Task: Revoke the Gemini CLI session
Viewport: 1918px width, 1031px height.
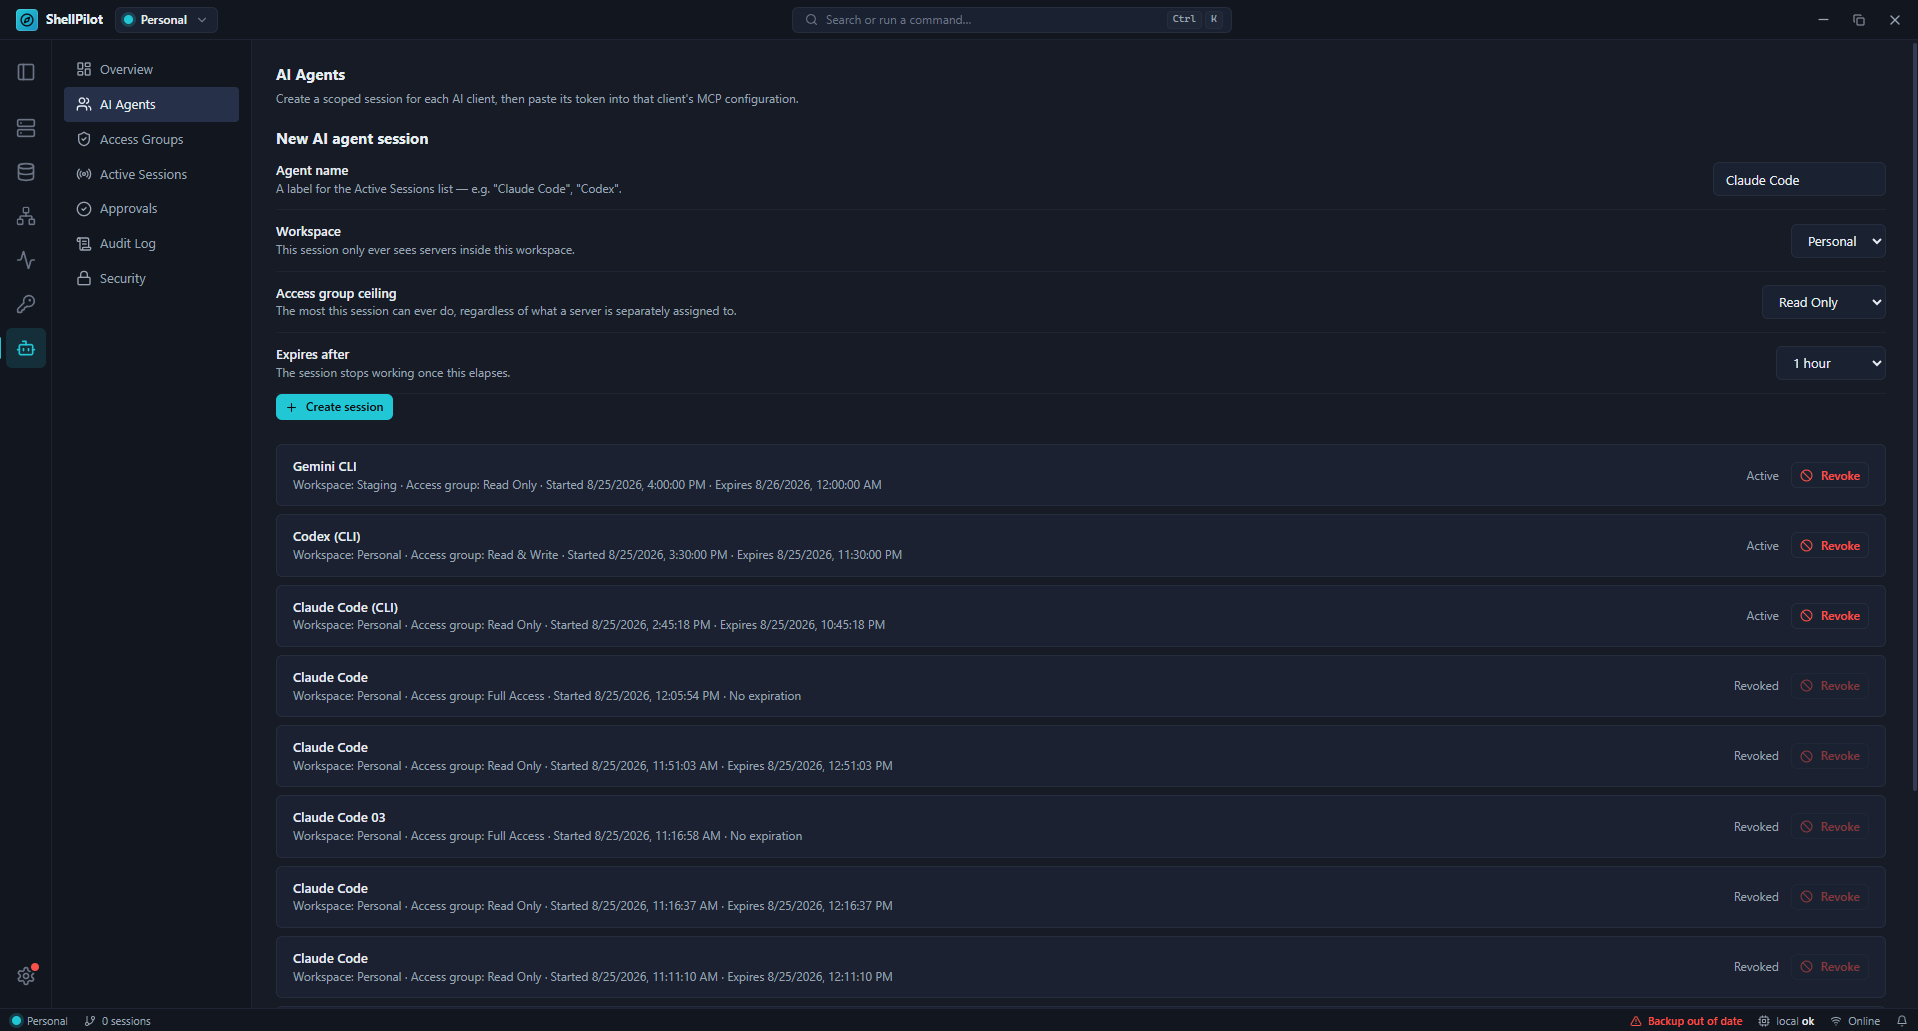Action: pyautogui.click(x=1830, y=476)
